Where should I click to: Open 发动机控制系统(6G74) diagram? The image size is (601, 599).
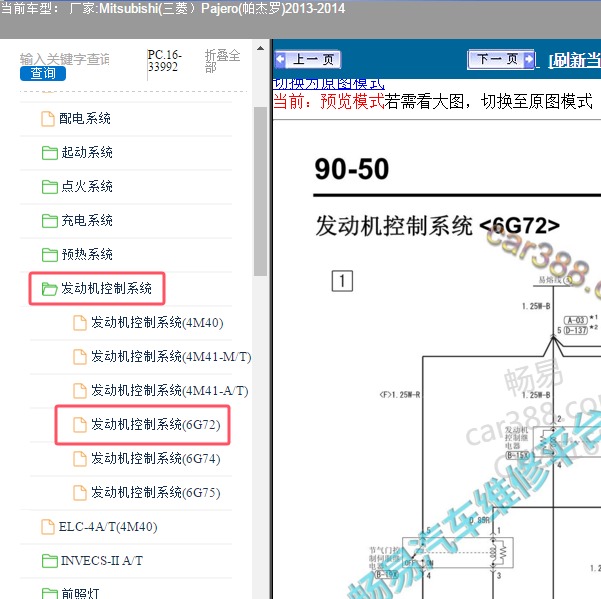[x=156, y=459]
